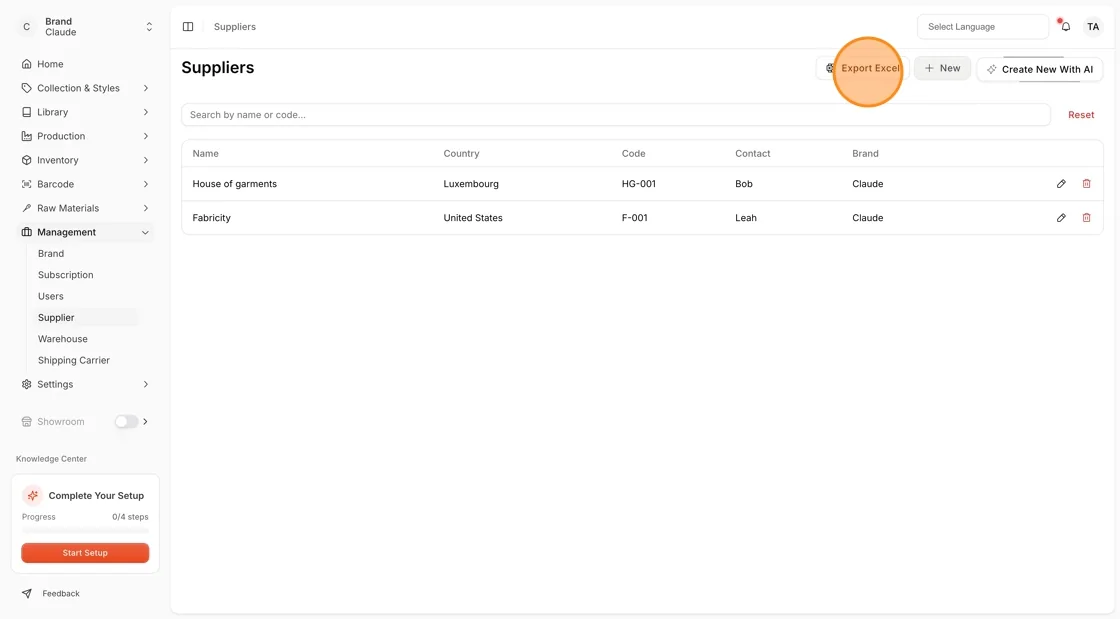
Task: Click Create New With AI
Action: tap(1039, 69)
